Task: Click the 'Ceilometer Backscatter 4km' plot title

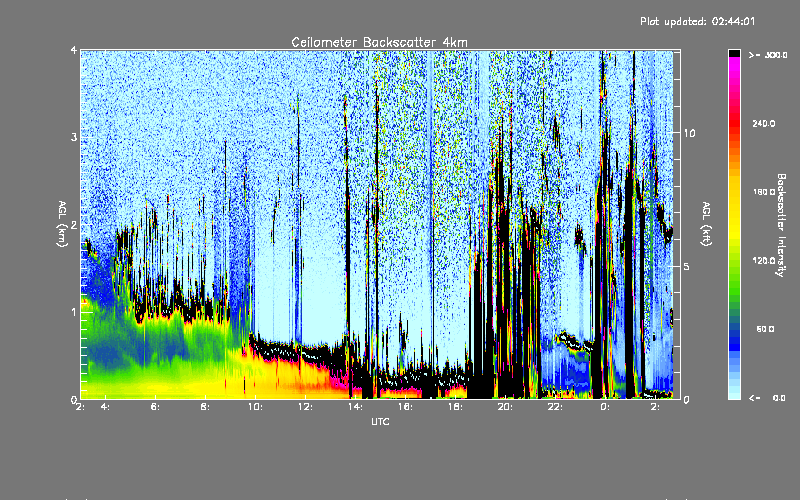Action: point(379,42)
